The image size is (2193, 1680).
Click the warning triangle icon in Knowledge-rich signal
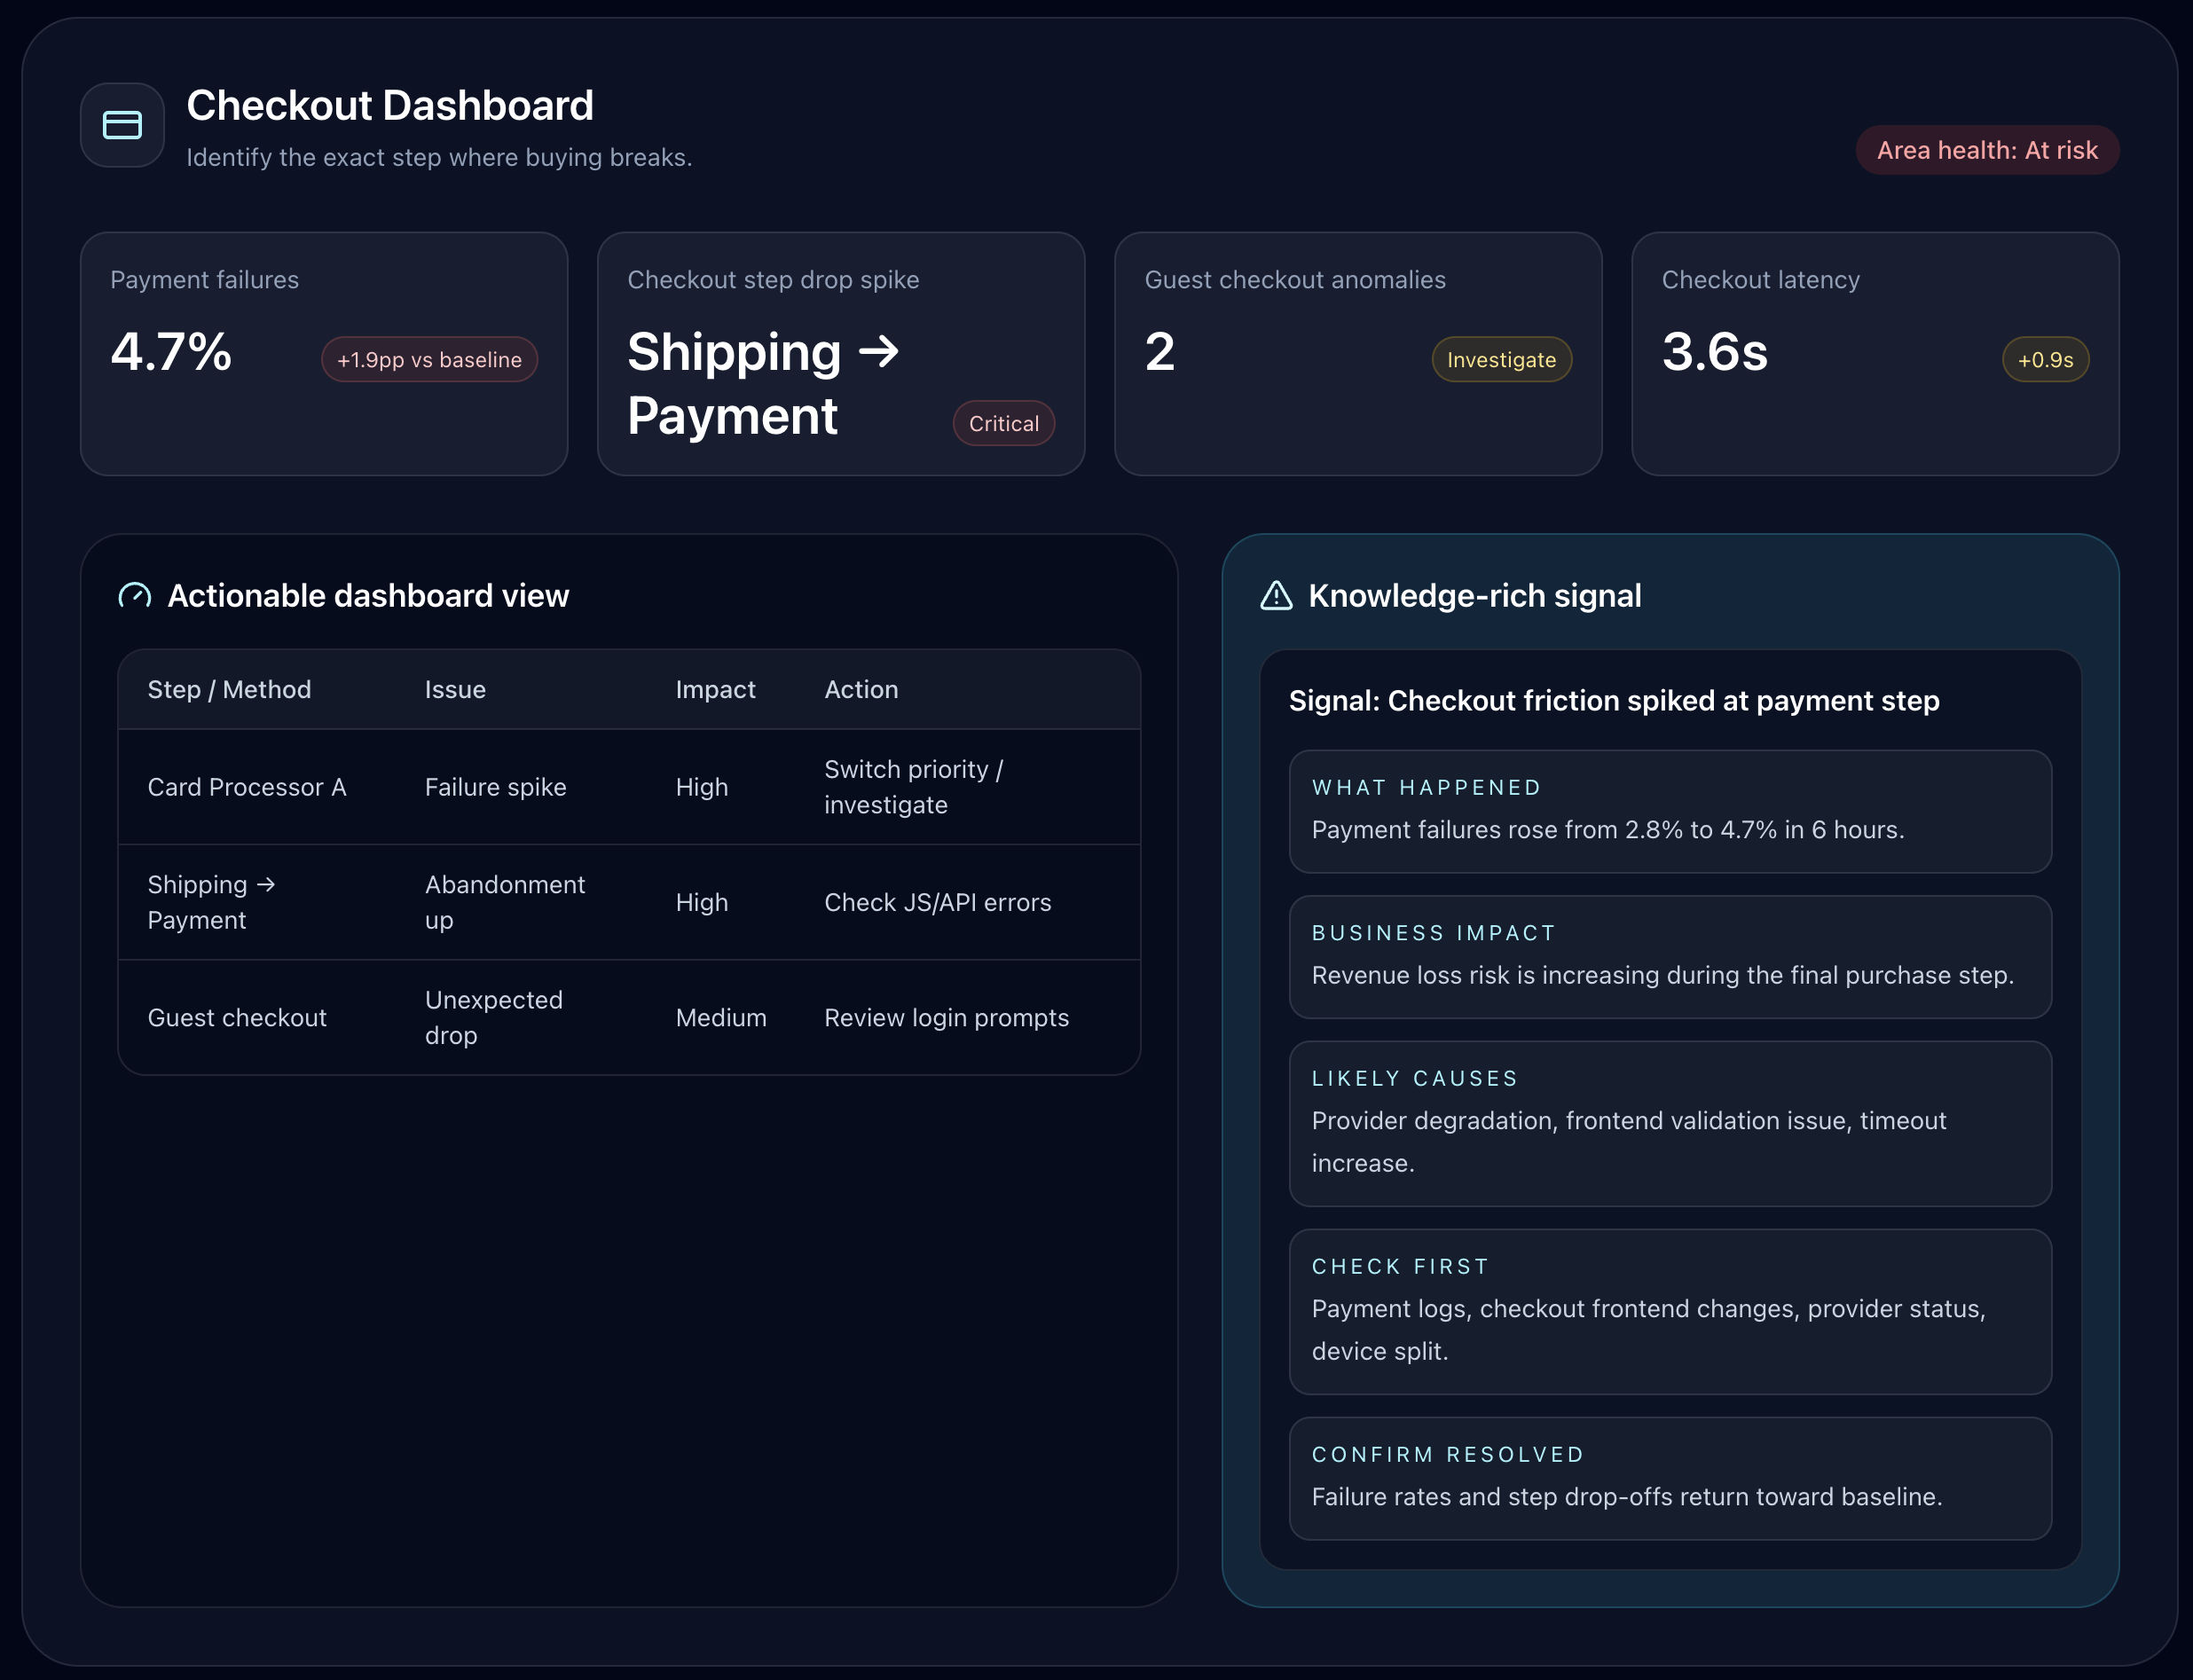point(1276,596)
